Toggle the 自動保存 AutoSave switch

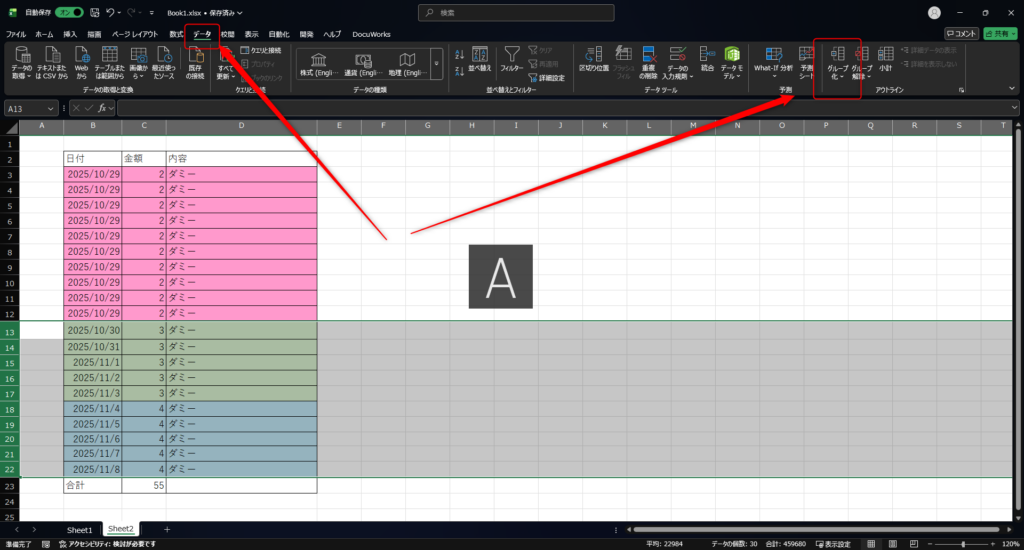click(68, 12)
